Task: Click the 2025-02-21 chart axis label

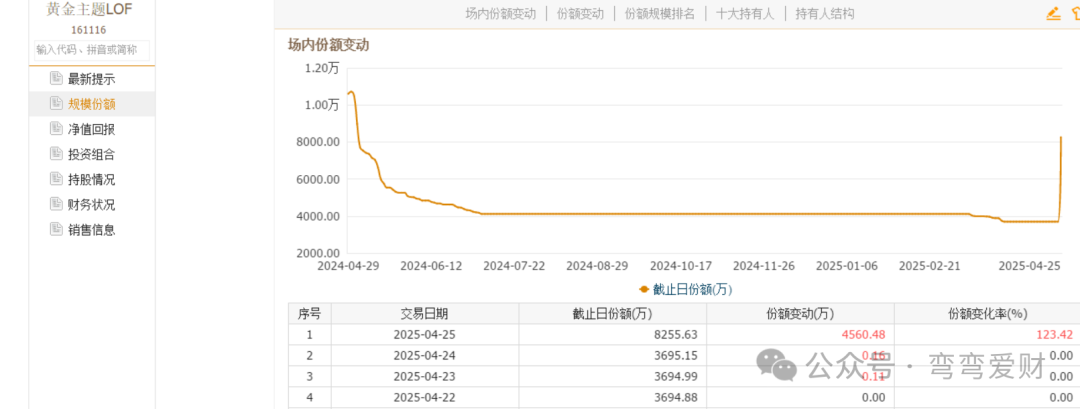Action: click(x=931, y=266)
